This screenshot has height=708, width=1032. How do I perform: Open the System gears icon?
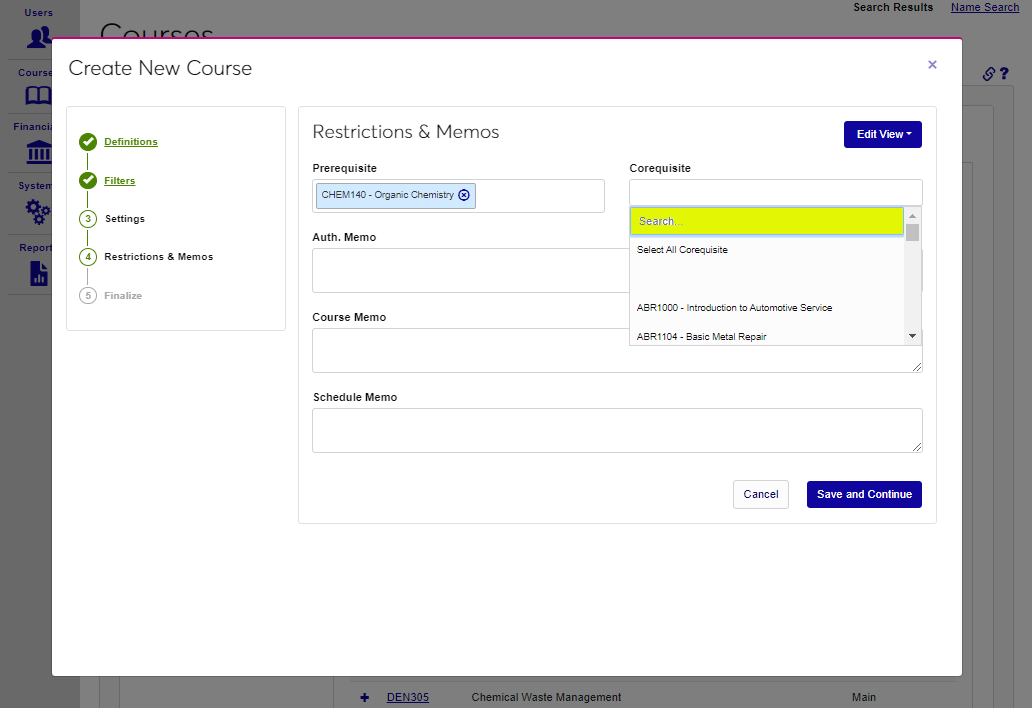coord(39,211)
